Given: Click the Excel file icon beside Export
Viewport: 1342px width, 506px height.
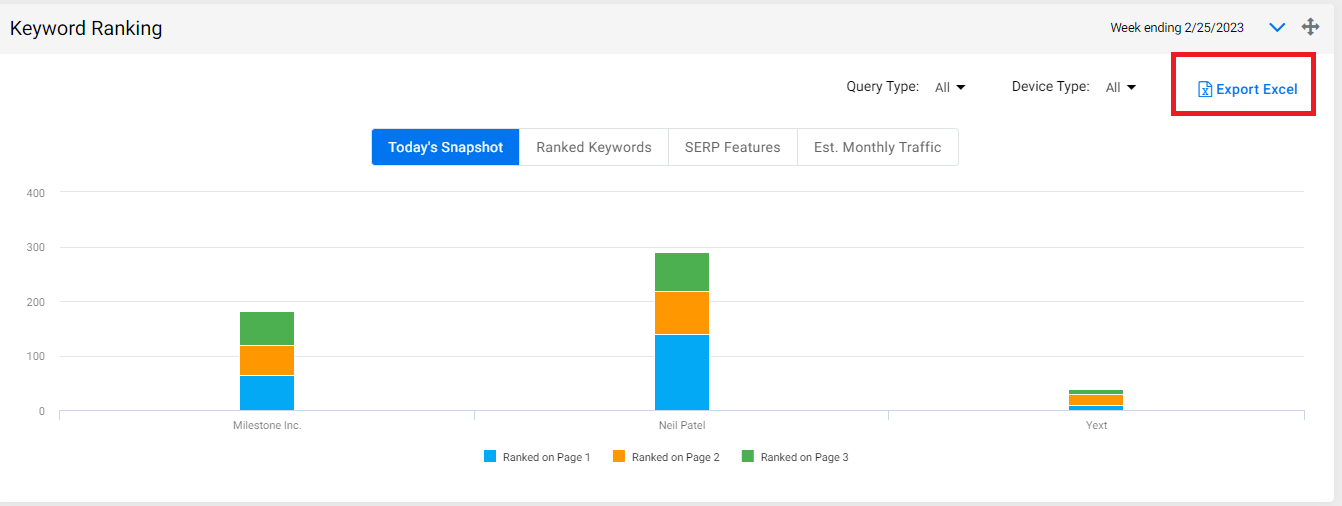Looking at the screenshot, I should [x=1205, y=89].
